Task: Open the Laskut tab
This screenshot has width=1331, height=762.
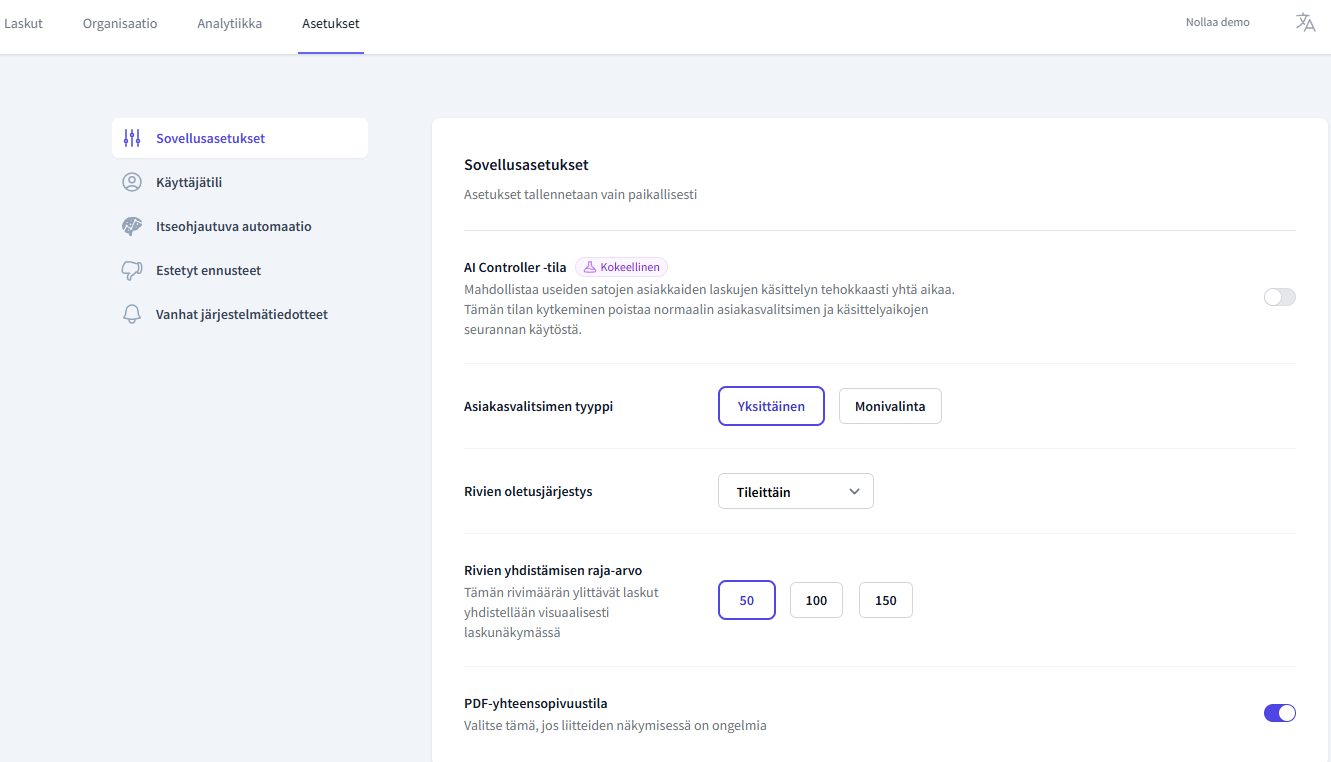Action: click(x=23, y=23)
